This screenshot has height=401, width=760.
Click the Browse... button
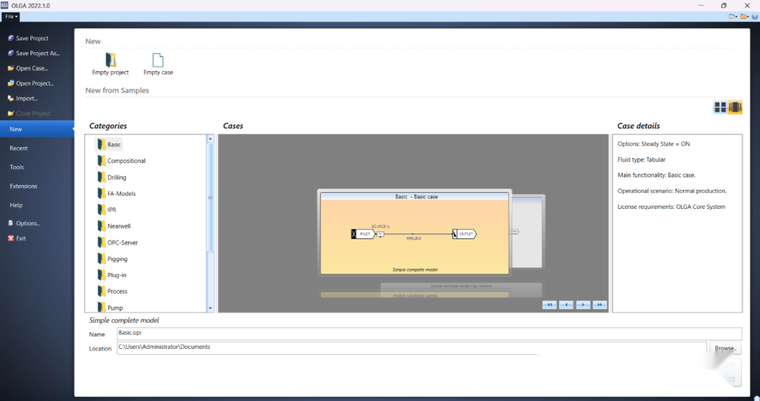(x=725, y=348)
